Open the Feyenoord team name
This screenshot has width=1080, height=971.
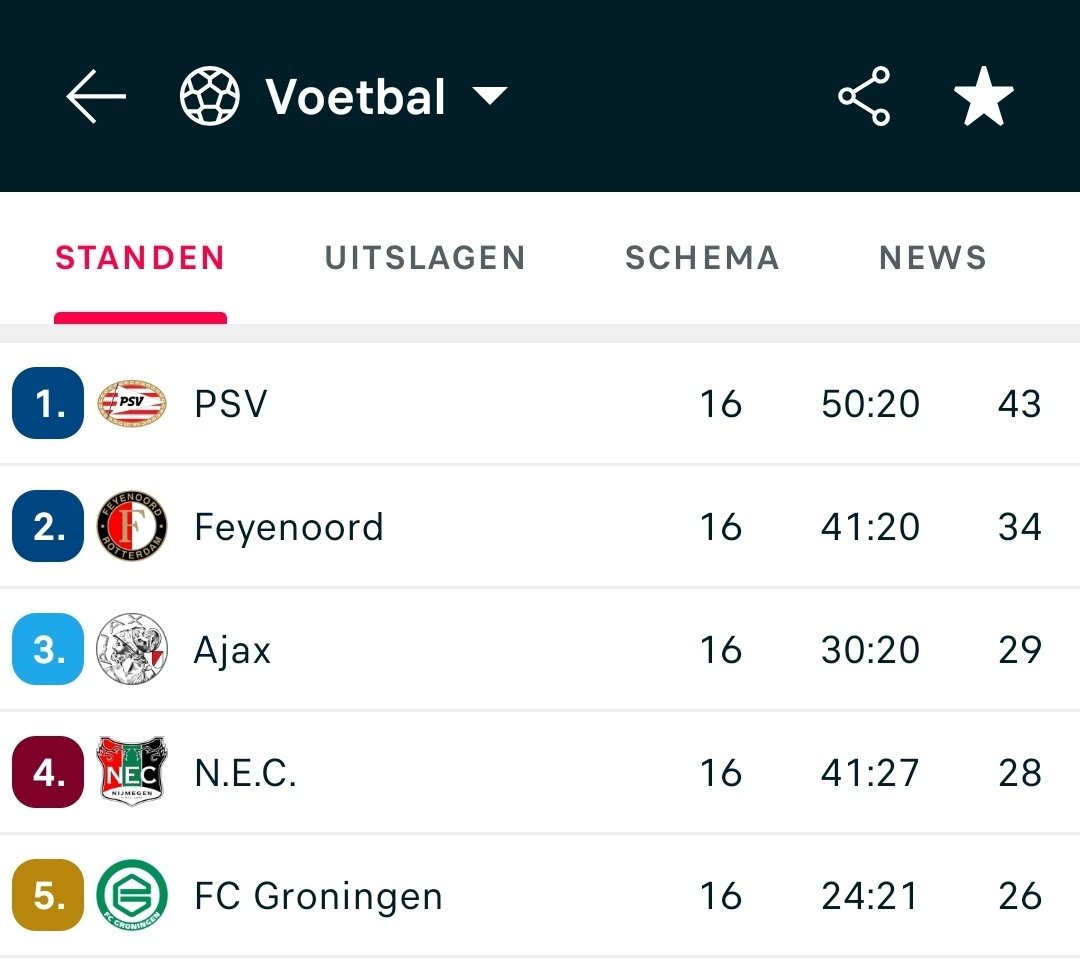click(x=289, y=528)
